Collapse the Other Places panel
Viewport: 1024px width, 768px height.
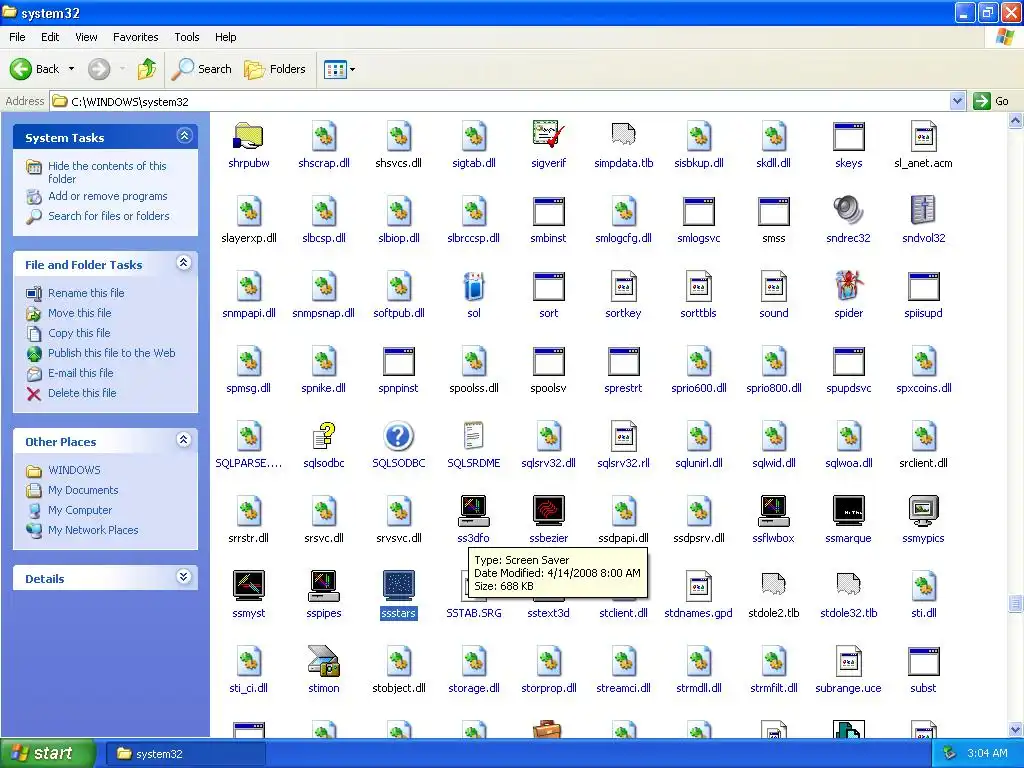click(x=184, y=440)
